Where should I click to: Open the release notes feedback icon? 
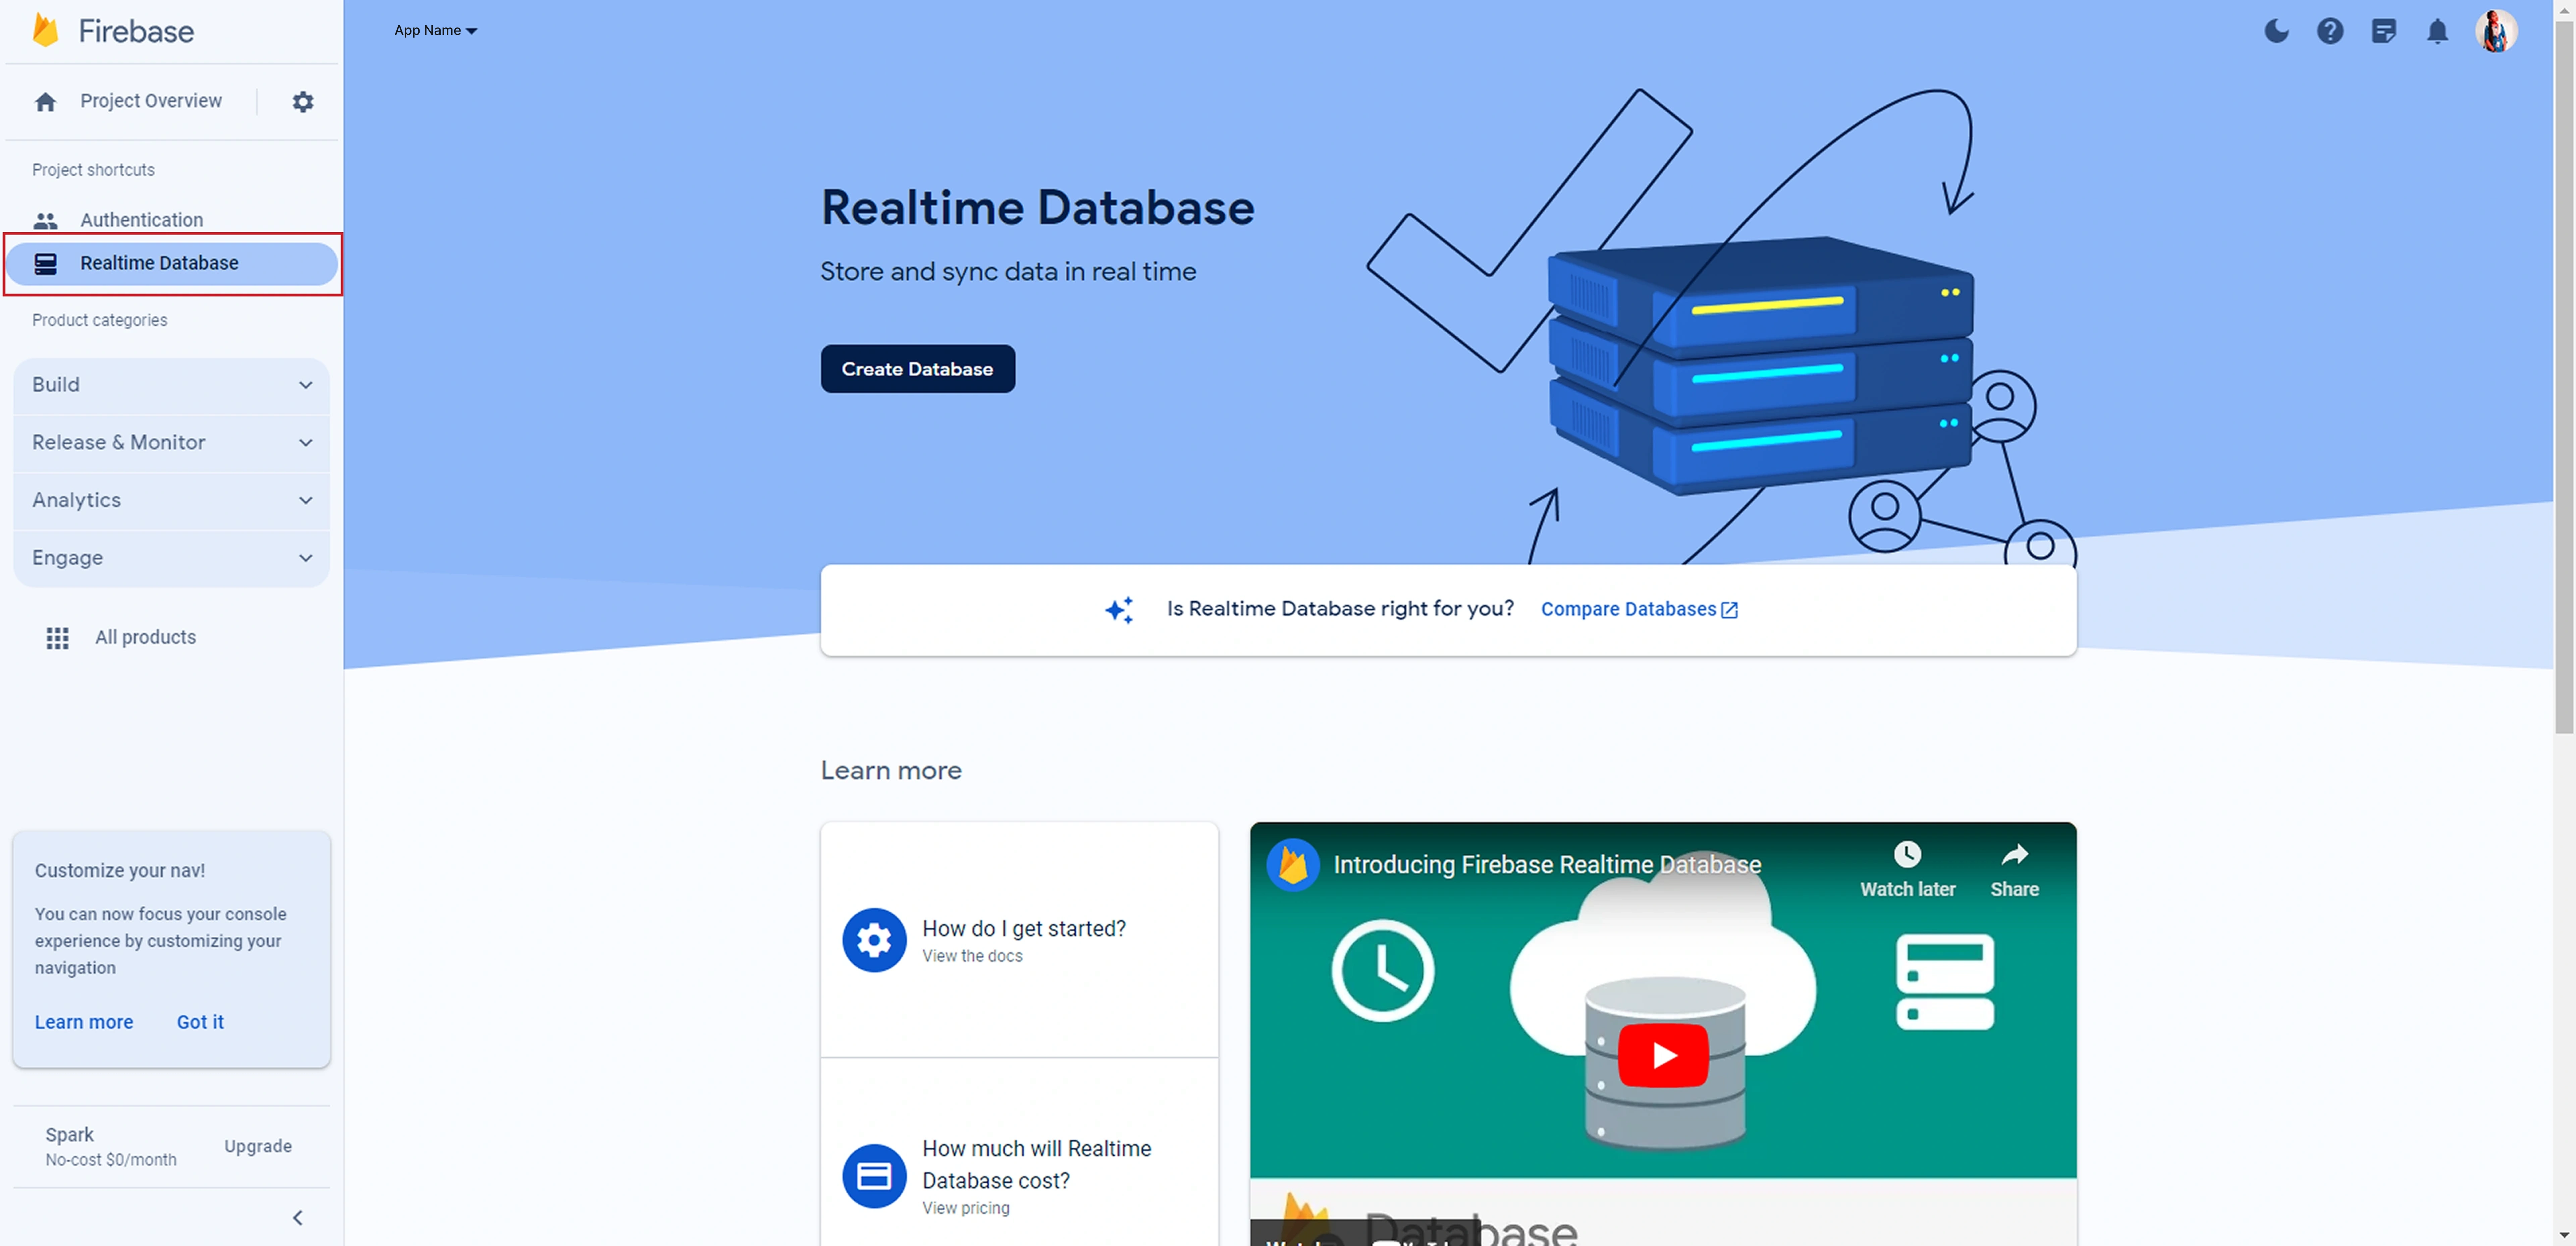tap(2384, 31)
